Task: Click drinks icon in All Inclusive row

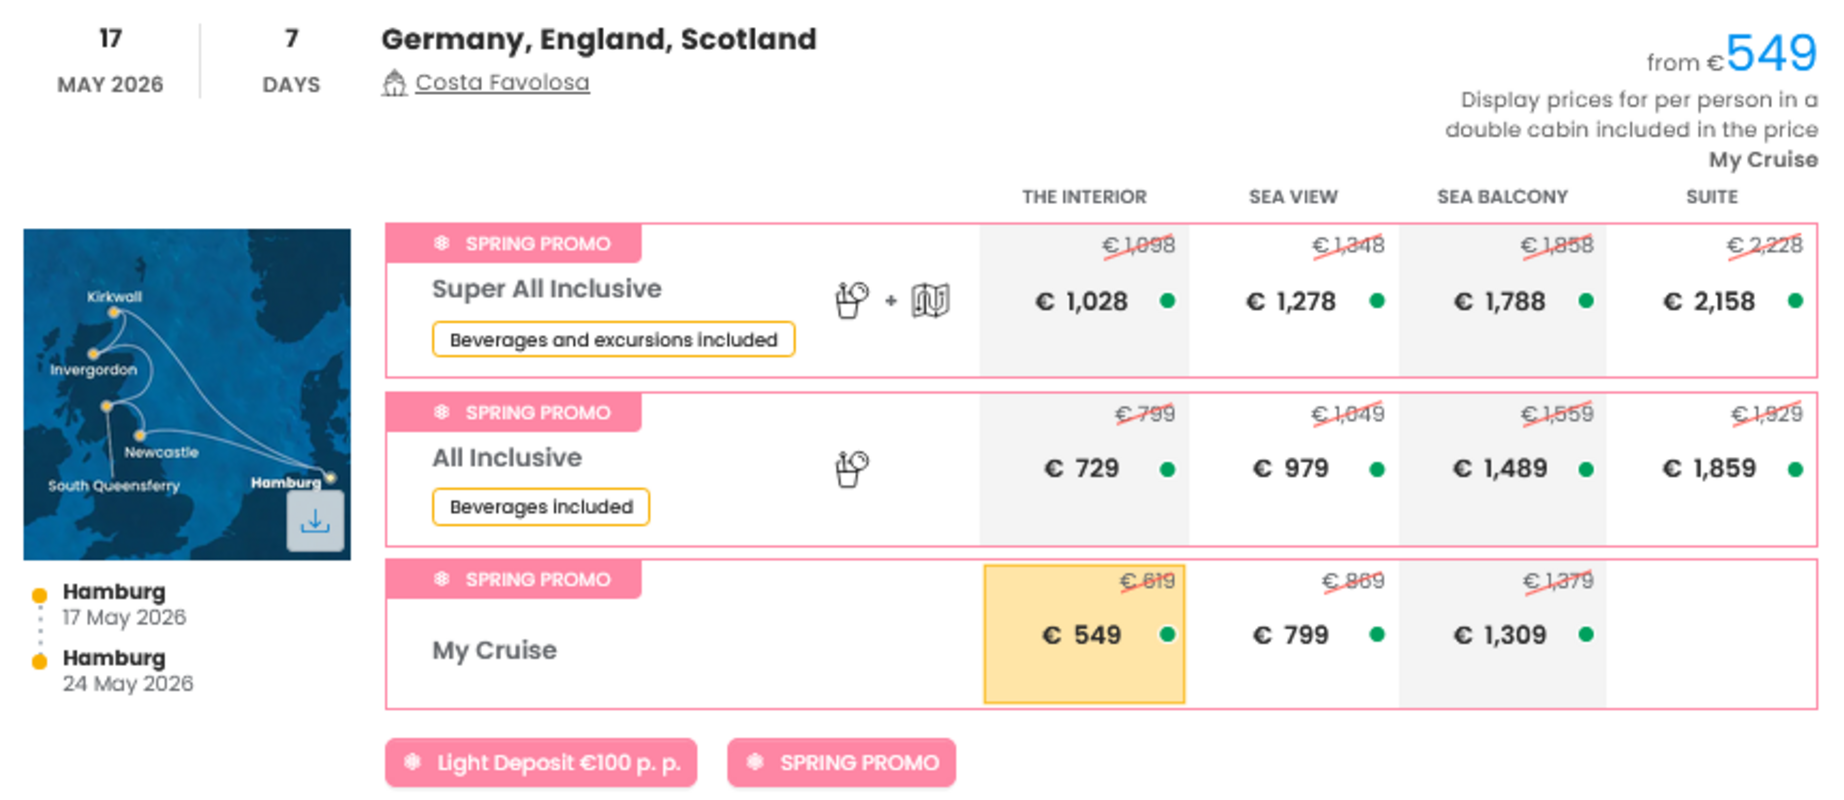Action: click(x=851, y=468)
